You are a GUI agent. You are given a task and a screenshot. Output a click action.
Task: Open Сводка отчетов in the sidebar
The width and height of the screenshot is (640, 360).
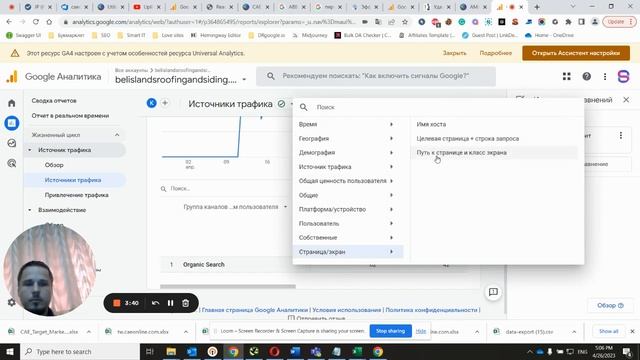click(x=54, y=100)
